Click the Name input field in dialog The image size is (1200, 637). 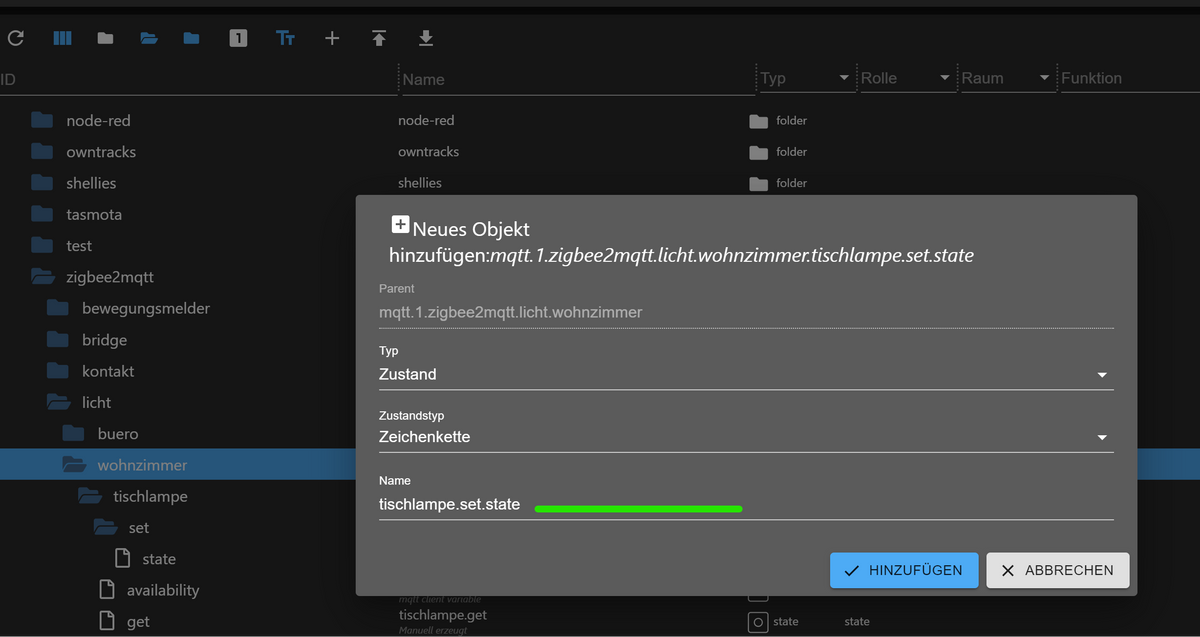pyautogui.click(x=746, y=505)
